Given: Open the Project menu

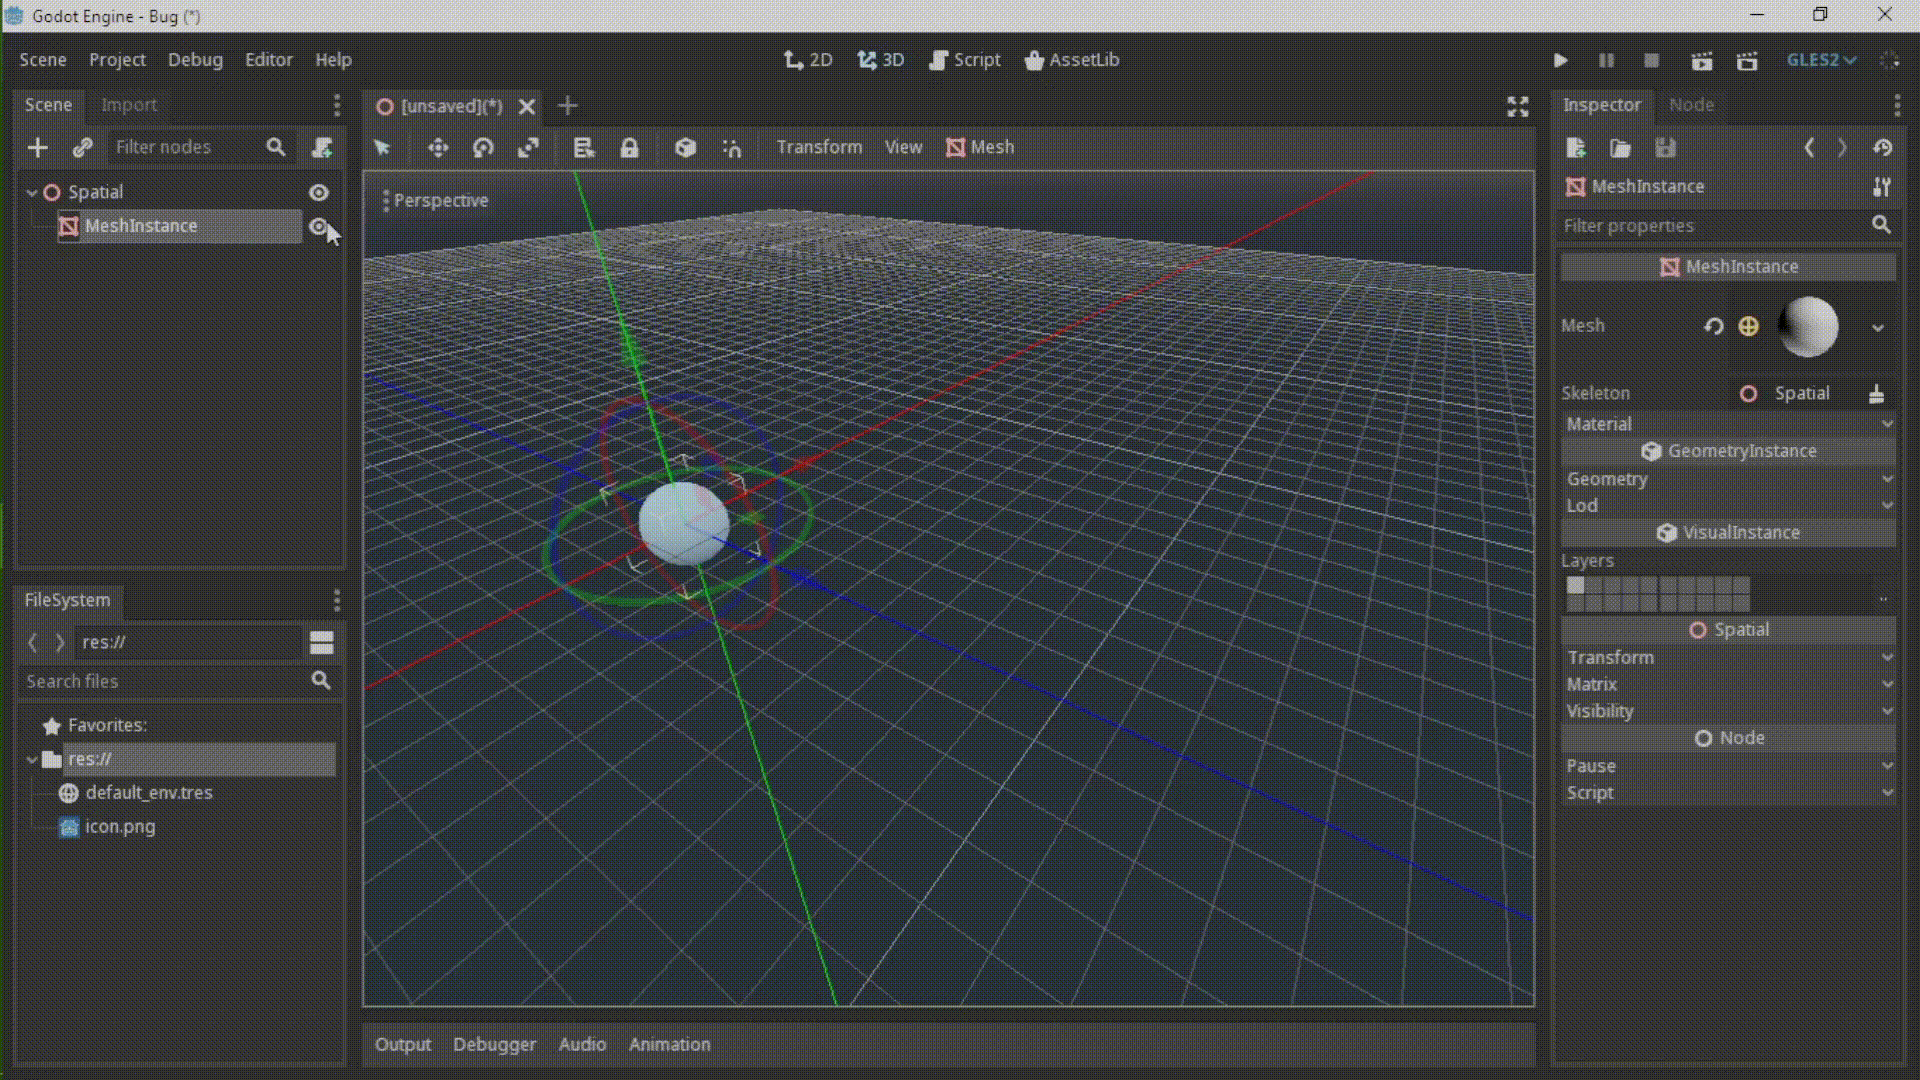Looking at the screenshot, I should [x=117, y=60].
